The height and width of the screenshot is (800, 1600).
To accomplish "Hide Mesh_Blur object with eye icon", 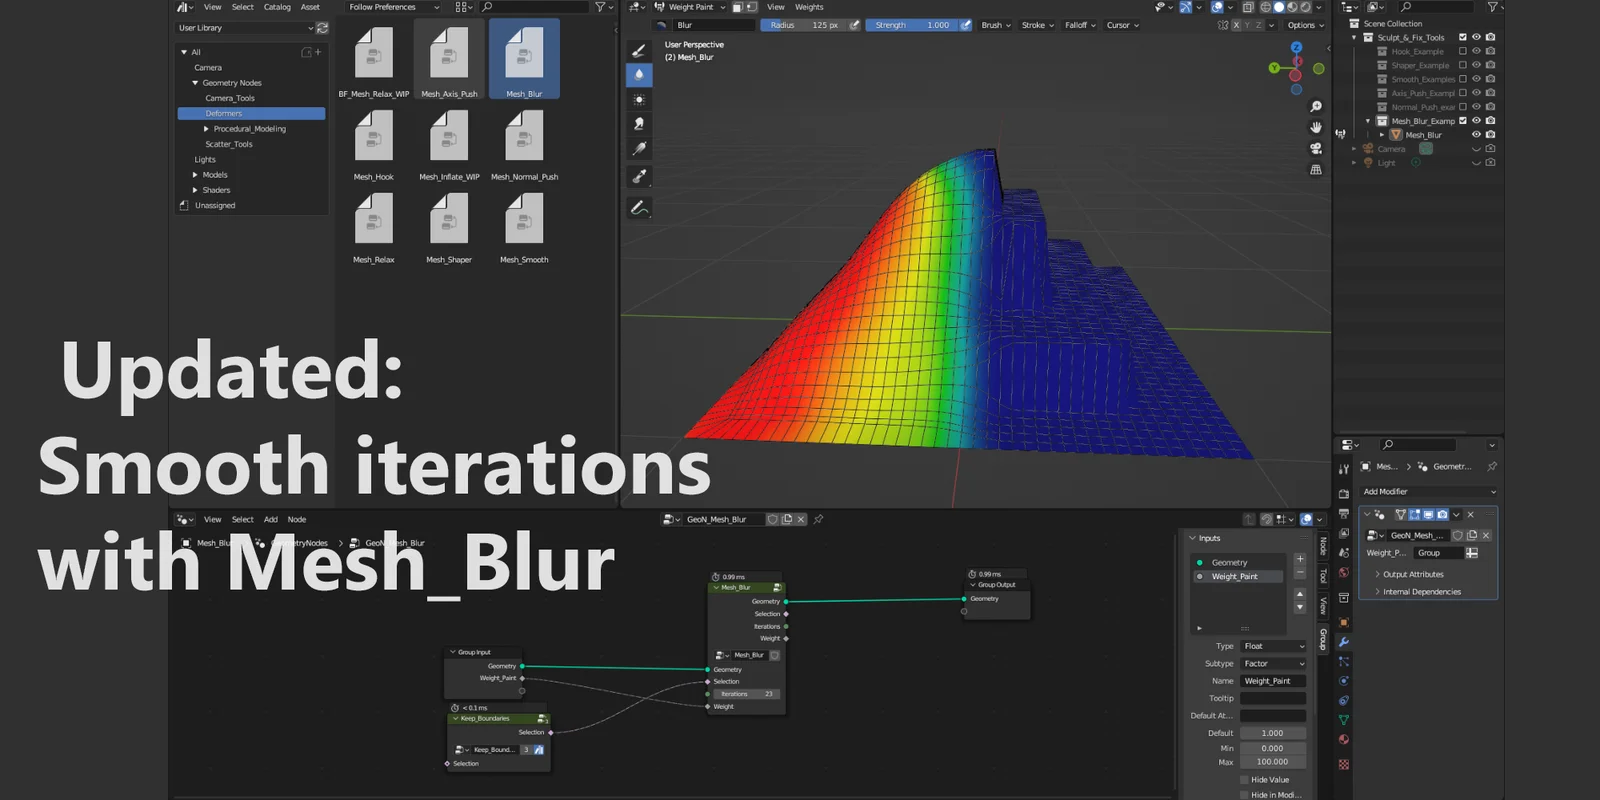I will click(x=1476, y=135).
